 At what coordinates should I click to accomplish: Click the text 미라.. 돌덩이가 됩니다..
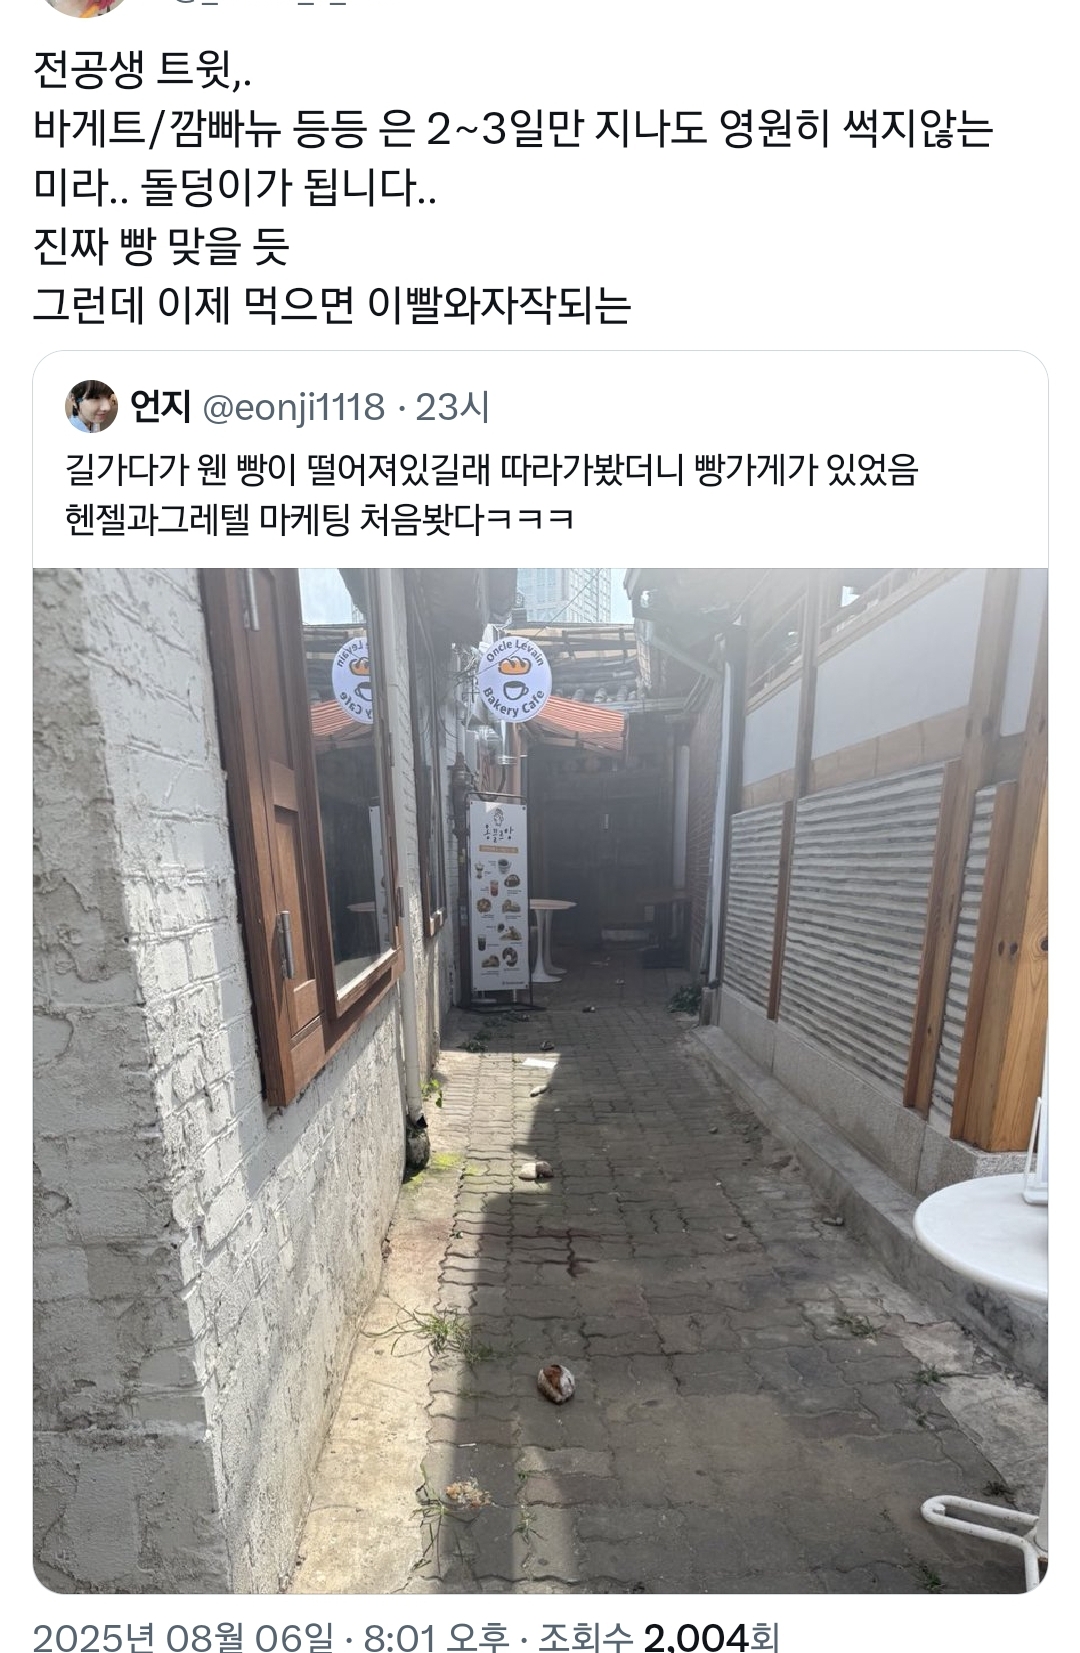234,187
